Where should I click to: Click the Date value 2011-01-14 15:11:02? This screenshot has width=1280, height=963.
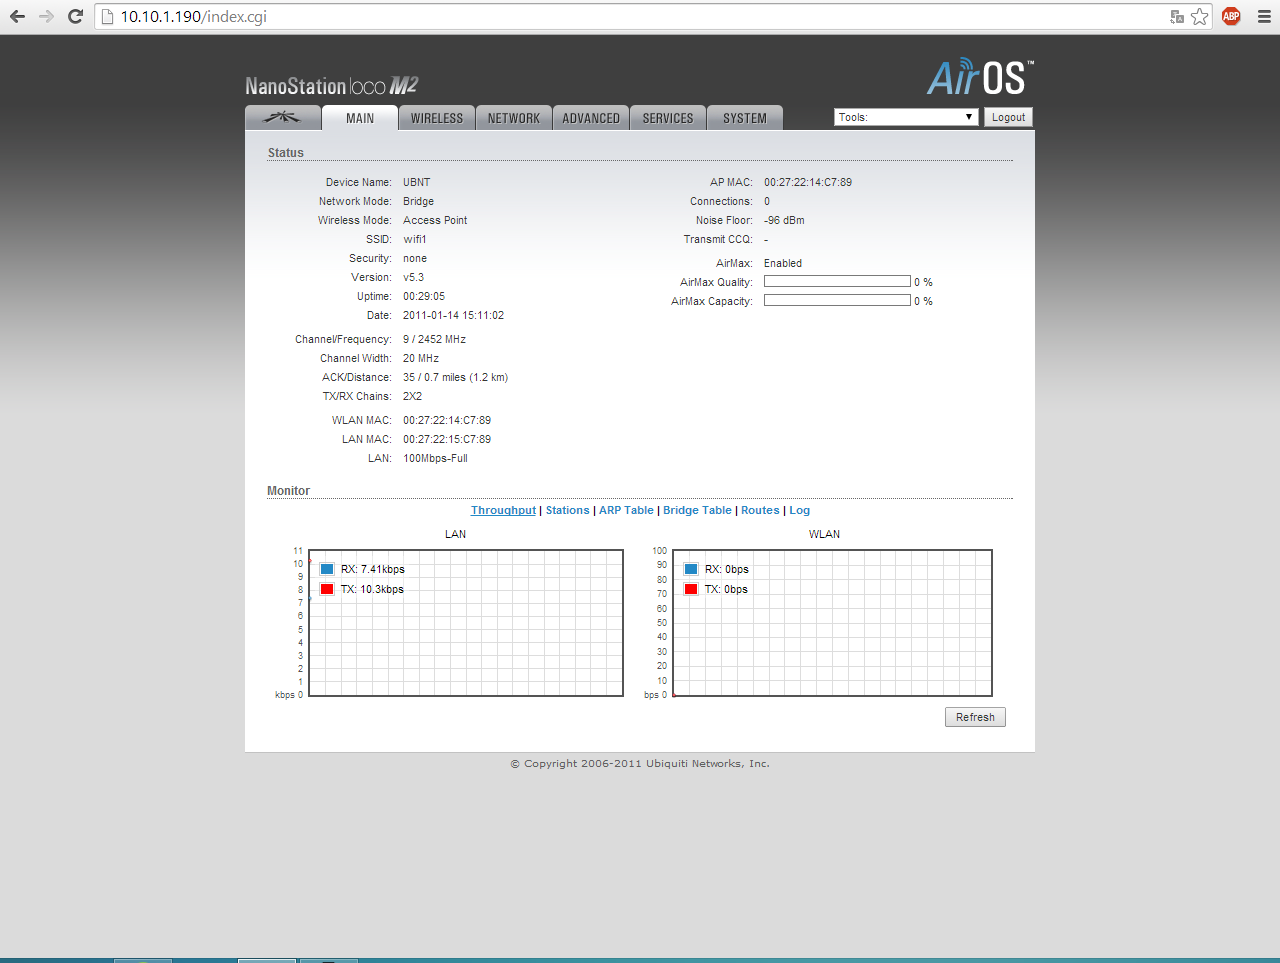(454, 315)
